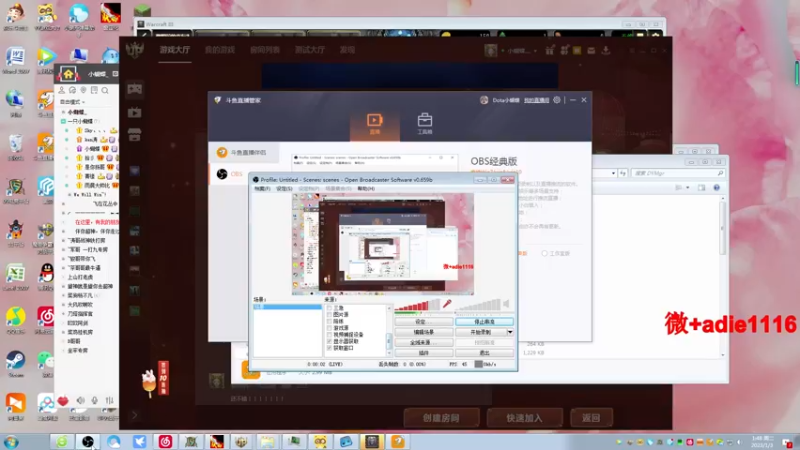Click the shop icon in platform sidebar

coord(135,135)
